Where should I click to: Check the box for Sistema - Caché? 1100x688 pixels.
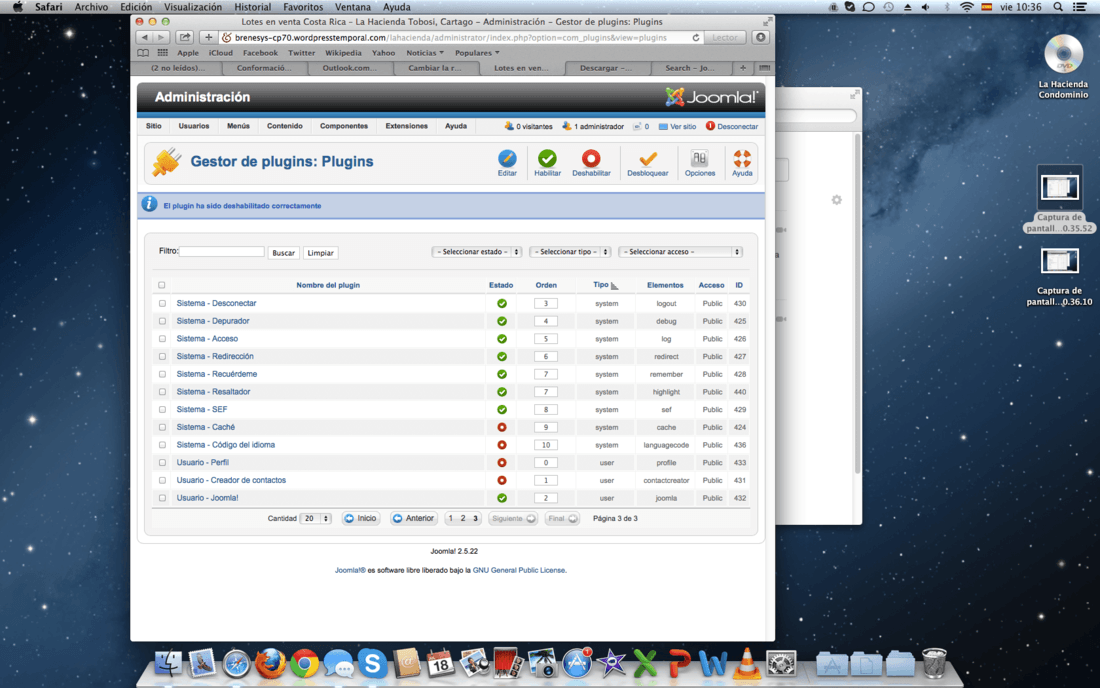pos(162,427)
